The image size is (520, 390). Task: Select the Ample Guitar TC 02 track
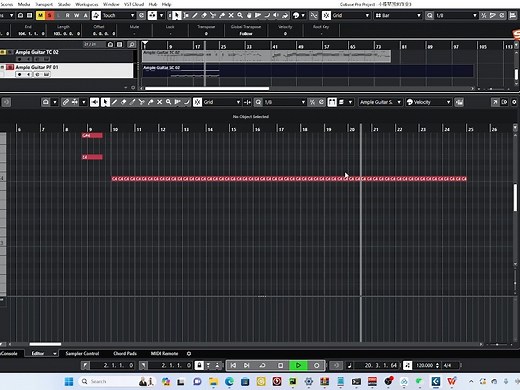67,55
